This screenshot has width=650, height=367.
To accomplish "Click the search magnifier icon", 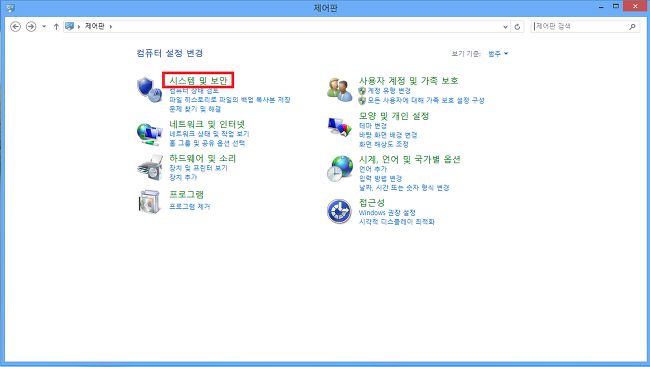I will click(632, 27).
